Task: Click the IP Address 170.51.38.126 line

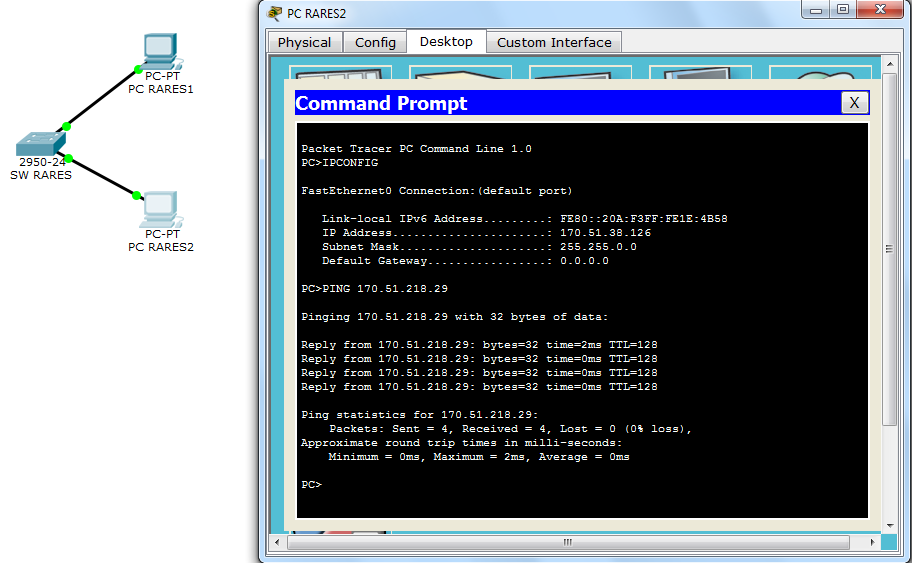Action: (x=486, y=233)
